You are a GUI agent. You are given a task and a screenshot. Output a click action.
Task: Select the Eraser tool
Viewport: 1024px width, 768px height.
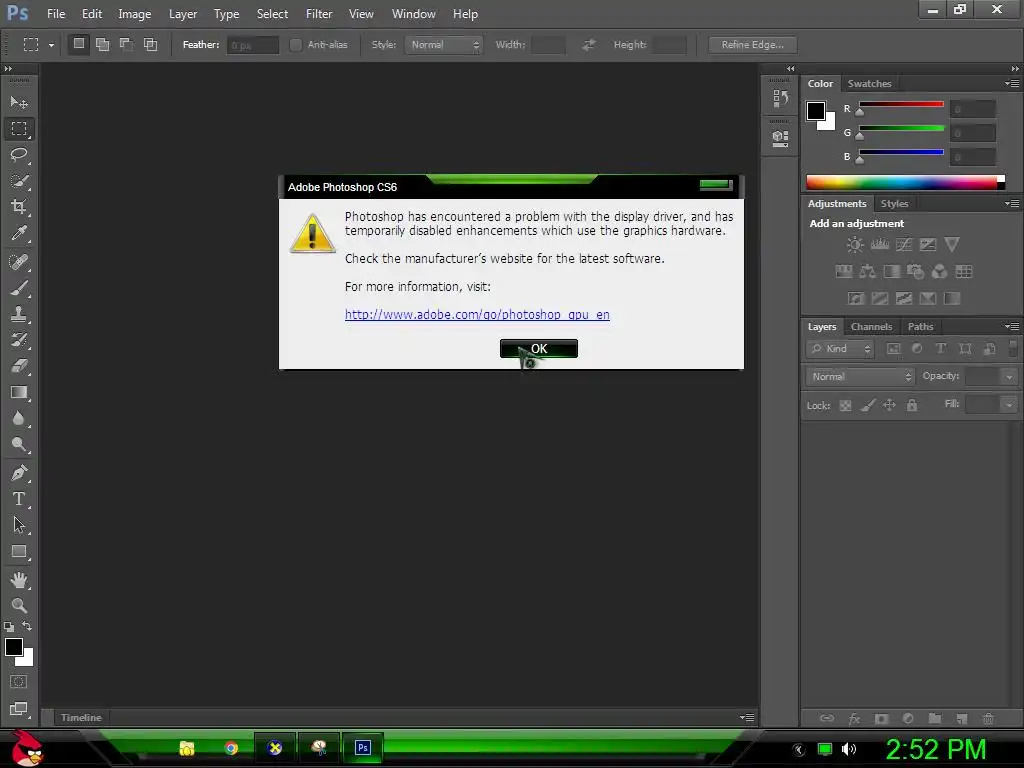coord(19,366)
